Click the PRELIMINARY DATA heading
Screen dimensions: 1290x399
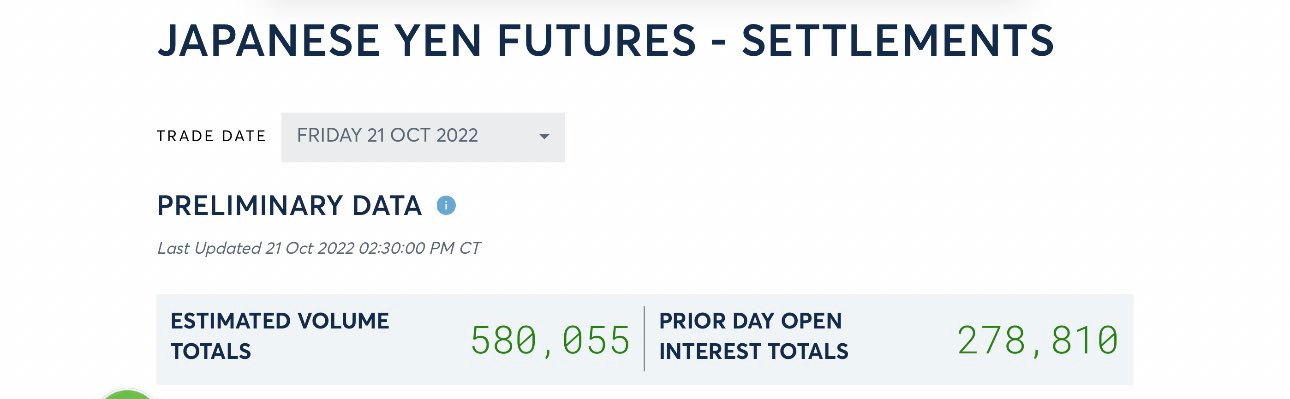pos(290,206)
